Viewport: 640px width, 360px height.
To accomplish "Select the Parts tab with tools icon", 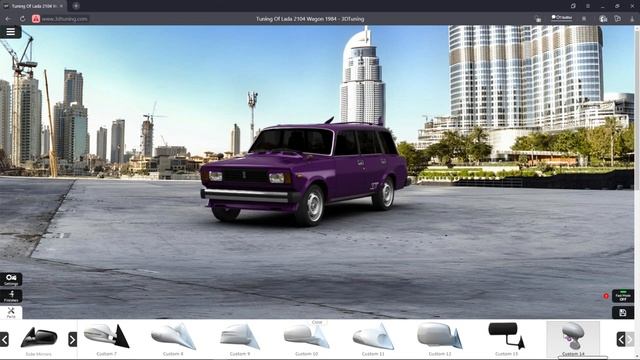I will (11, 313).
